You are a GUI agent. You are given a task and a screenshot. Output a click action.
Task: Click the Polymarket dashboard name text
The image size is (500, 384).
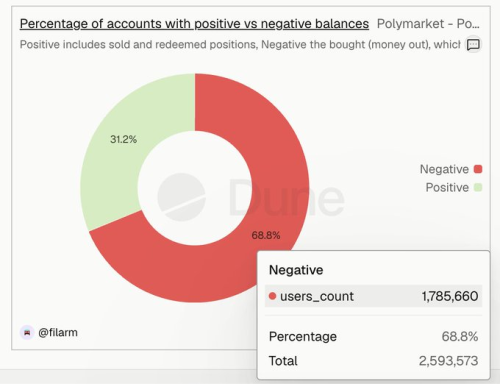pos(428,24)
